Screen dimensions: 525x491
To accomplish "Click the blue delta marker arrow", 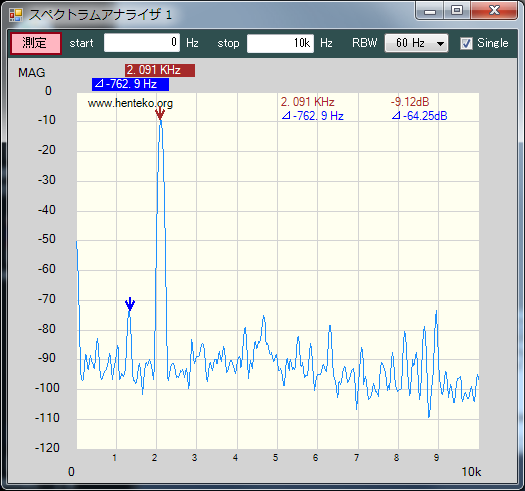I will [130, 304].
